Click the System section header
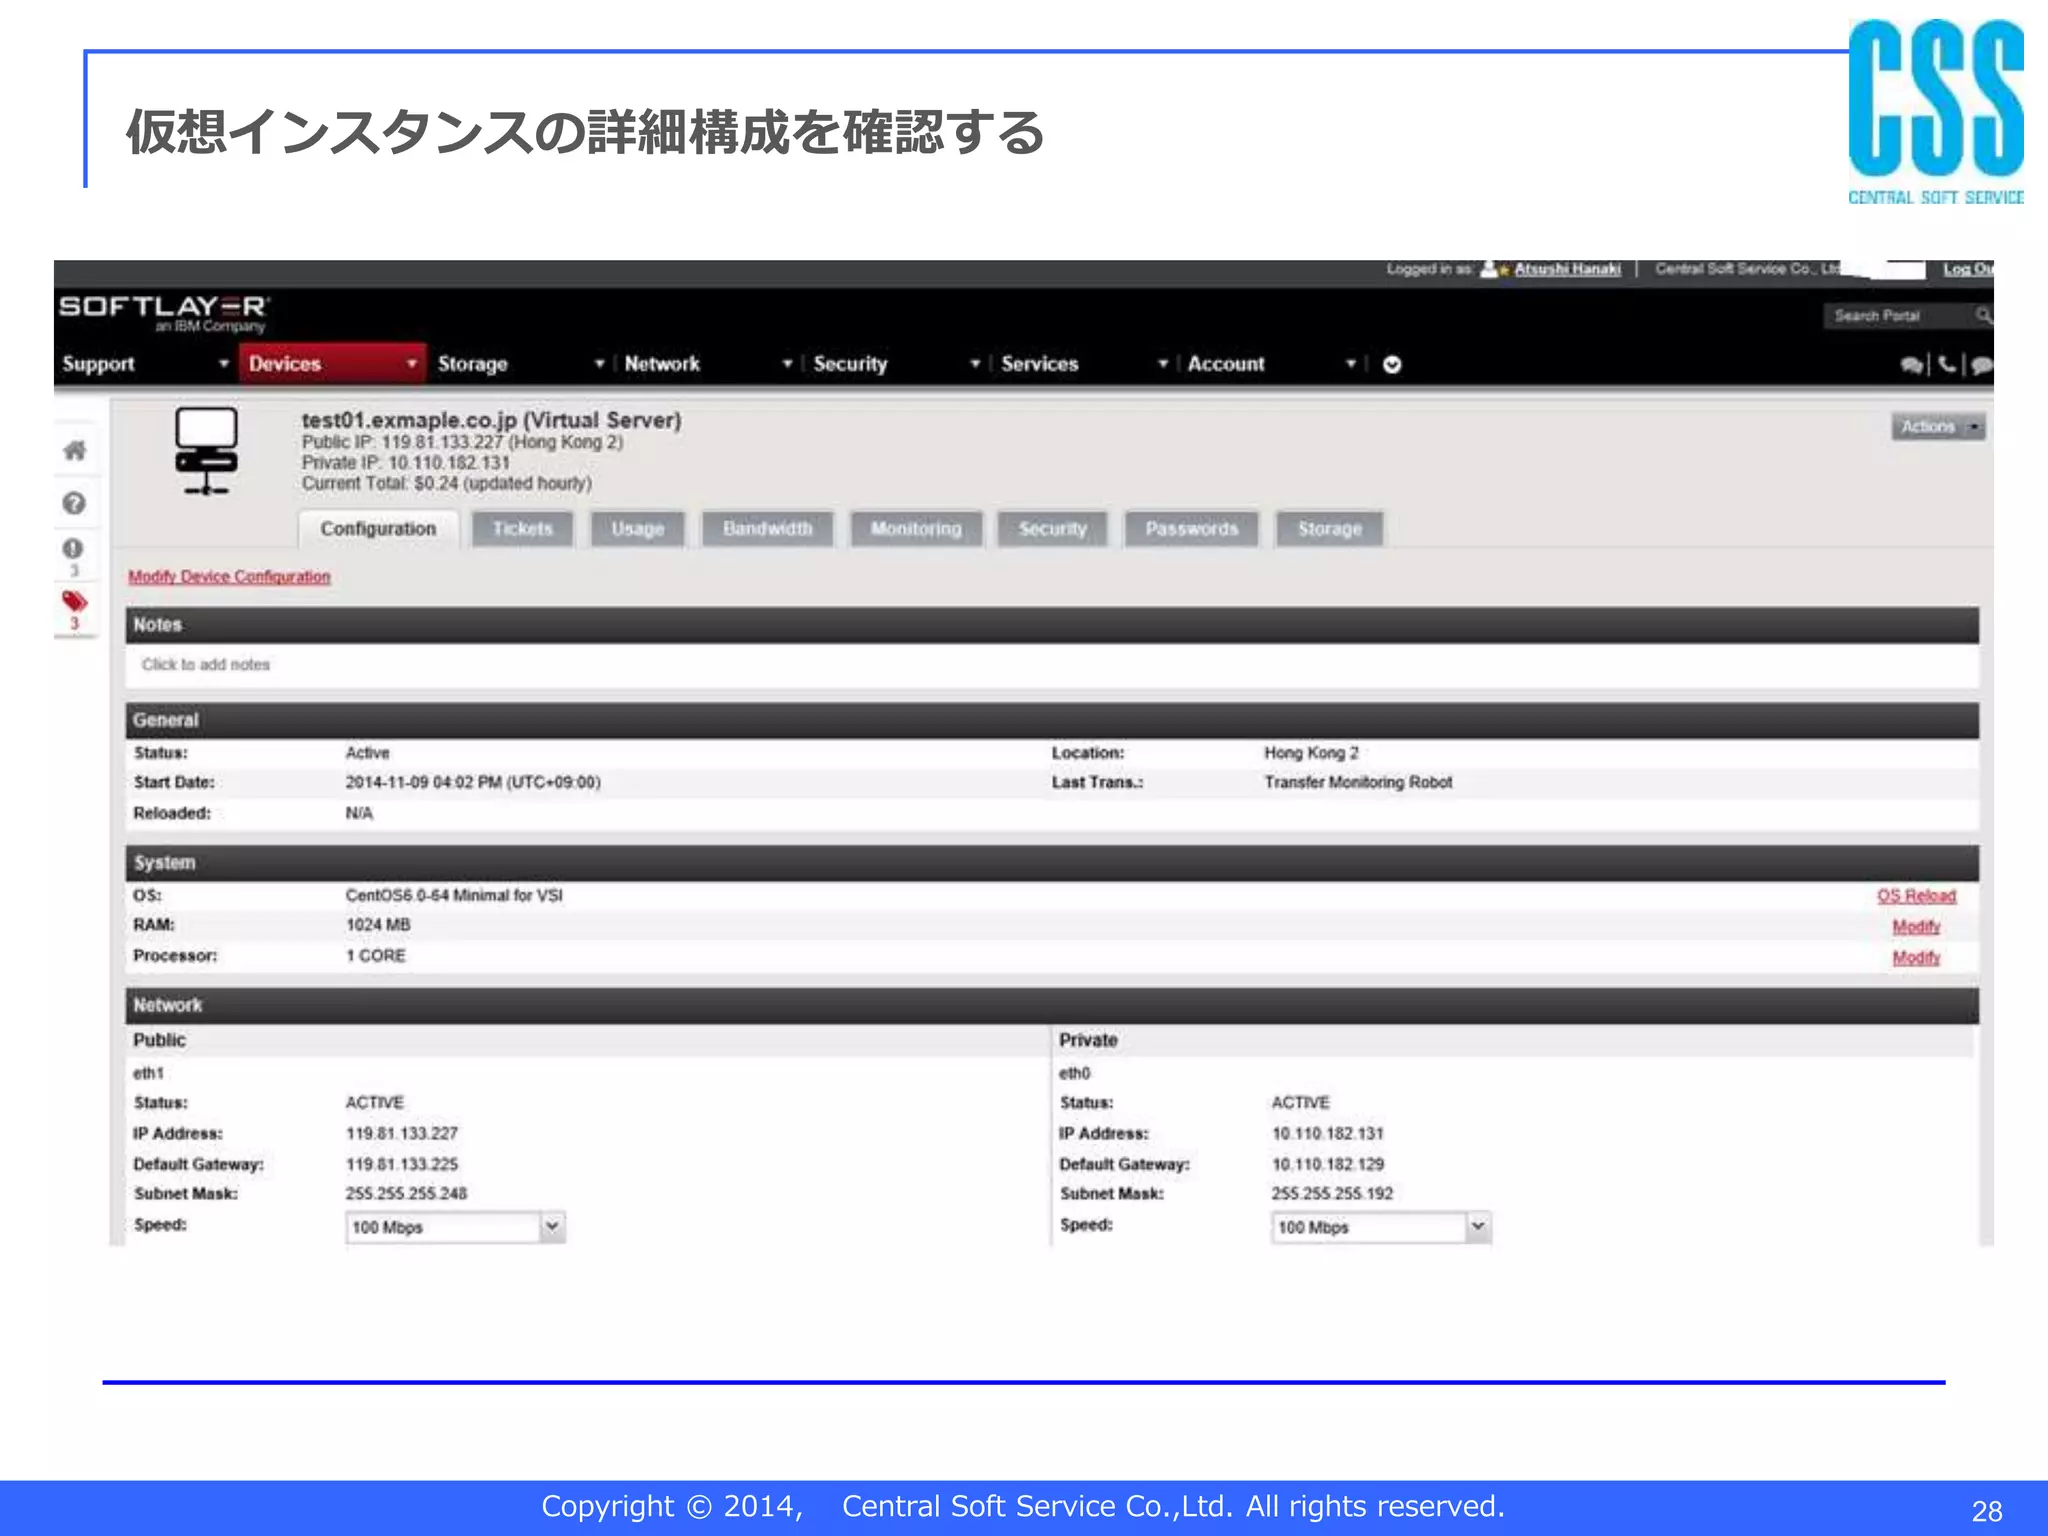Image resolution: width=2048 pixels, height=1536 pixels. (x=1052, y=863)
